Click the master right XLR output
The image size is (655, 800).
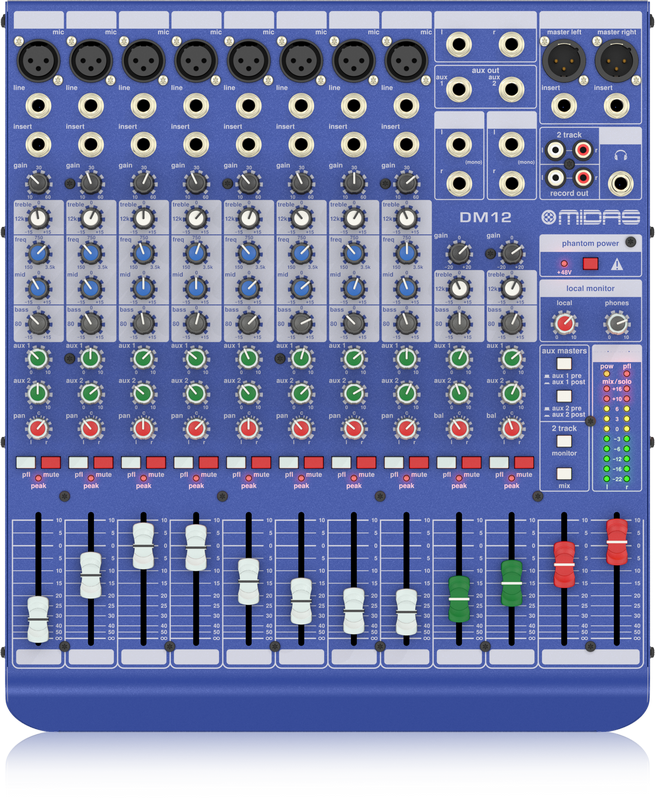pos(616,61)
